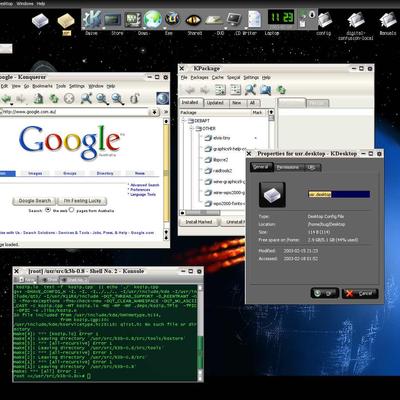400x400 pixels.
Task: Open the Special menu in KPackage
Action: tap(233, 77)
